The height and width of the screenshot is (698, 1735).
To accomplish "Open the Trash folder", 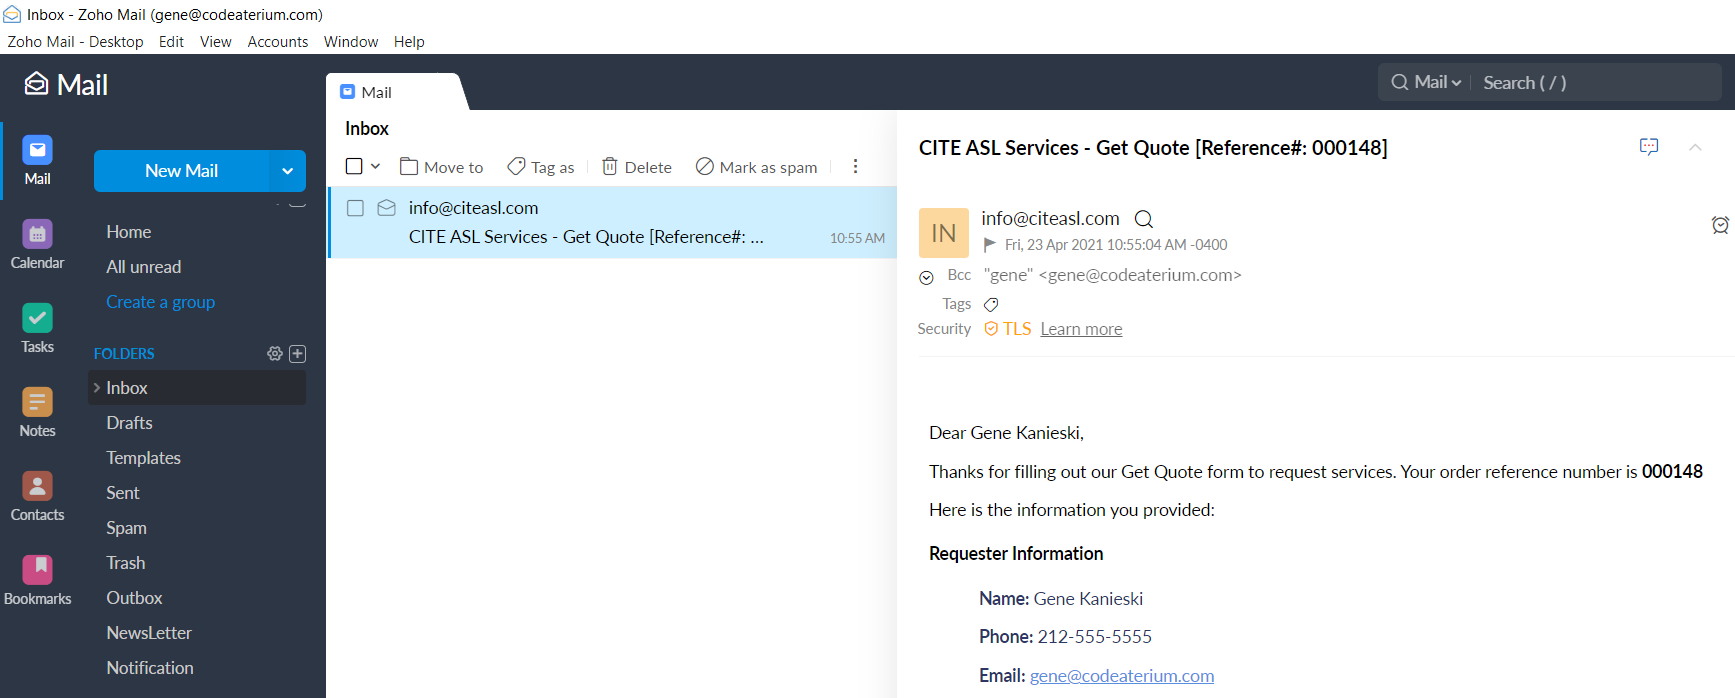I will click(x=126, y=563).
